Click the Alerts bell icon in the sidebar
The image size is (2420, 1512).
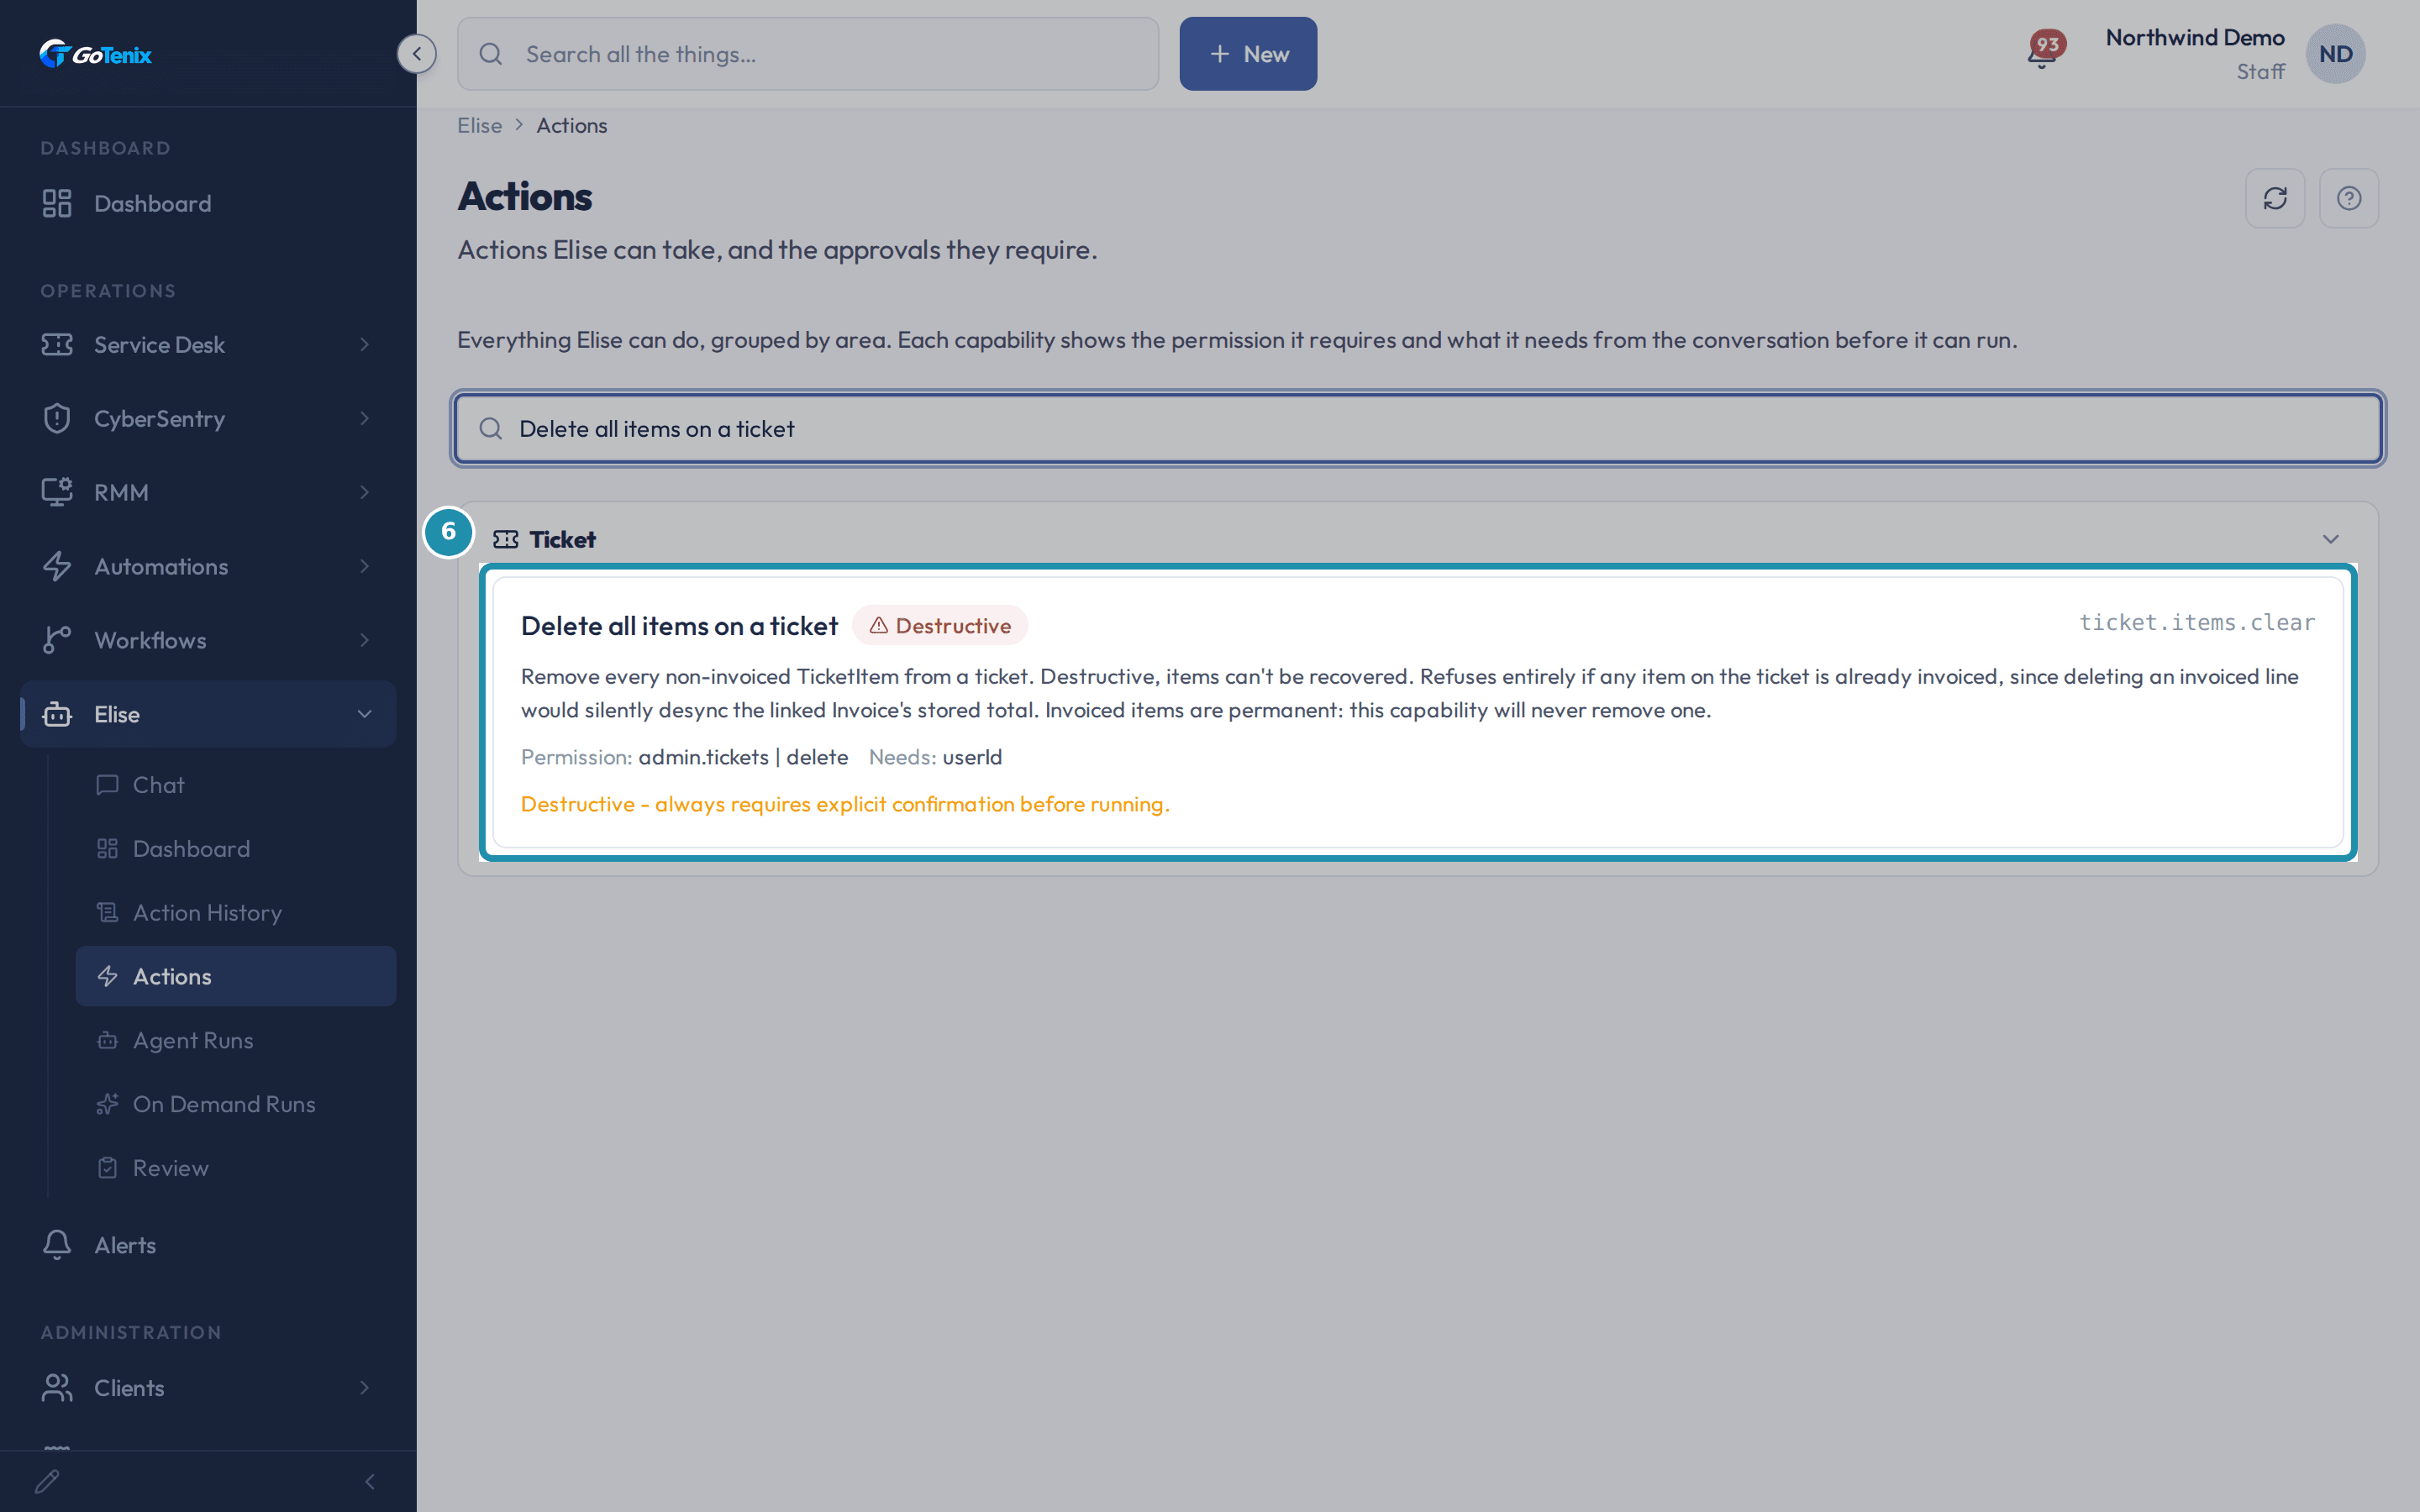point(57,1245)
